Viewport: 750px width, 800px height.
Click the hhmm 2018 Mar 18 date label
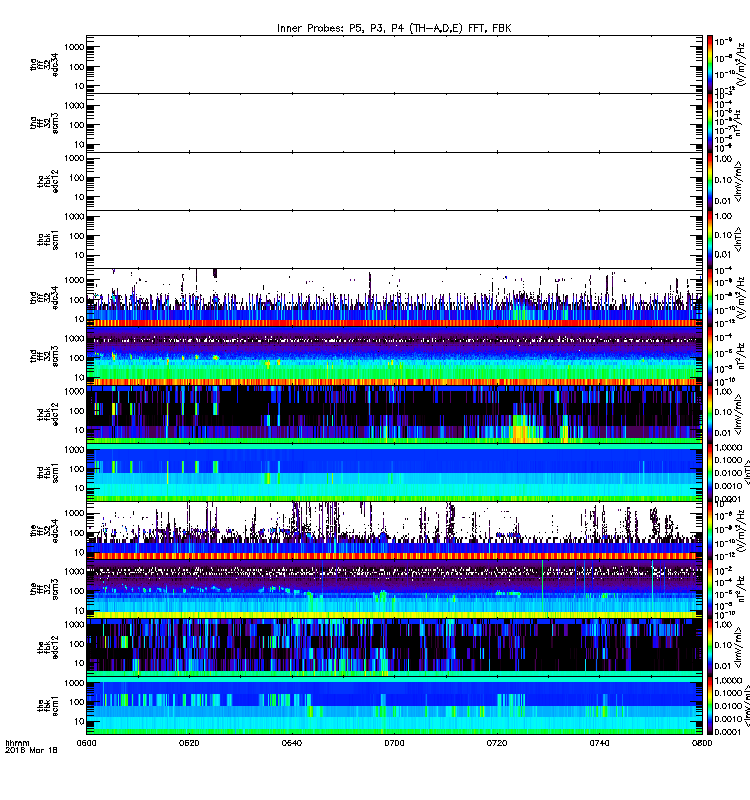31,746
